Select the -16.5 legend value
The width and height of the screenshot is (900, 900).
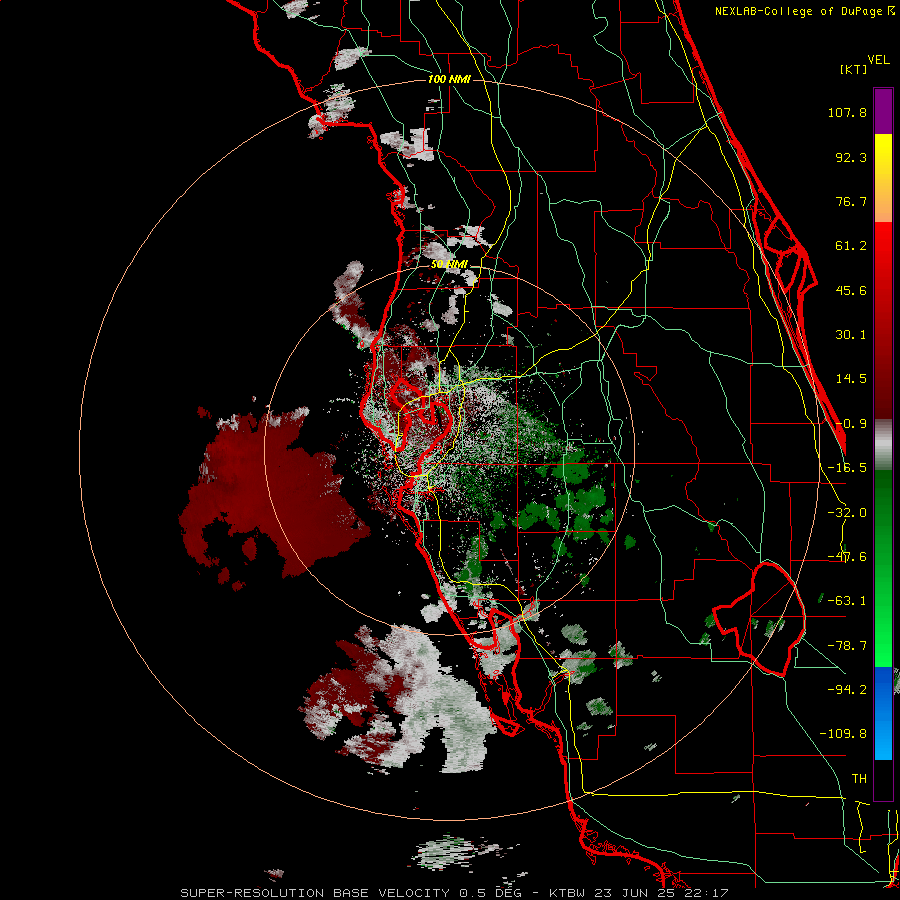tap(847, 468)
